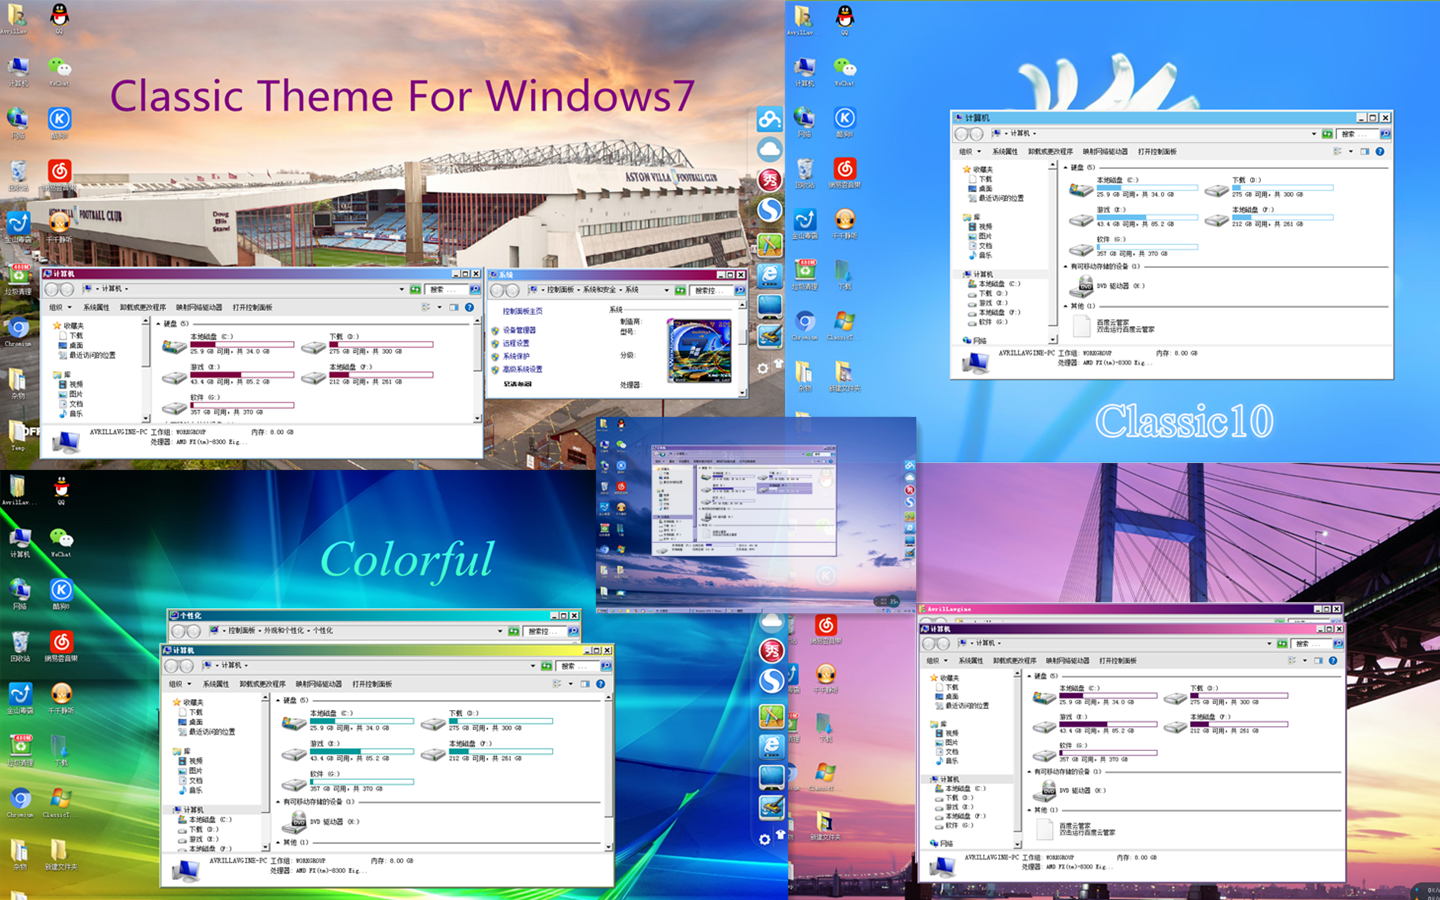Toggle the preview pane in the Classic10 window

point(1365,151)
